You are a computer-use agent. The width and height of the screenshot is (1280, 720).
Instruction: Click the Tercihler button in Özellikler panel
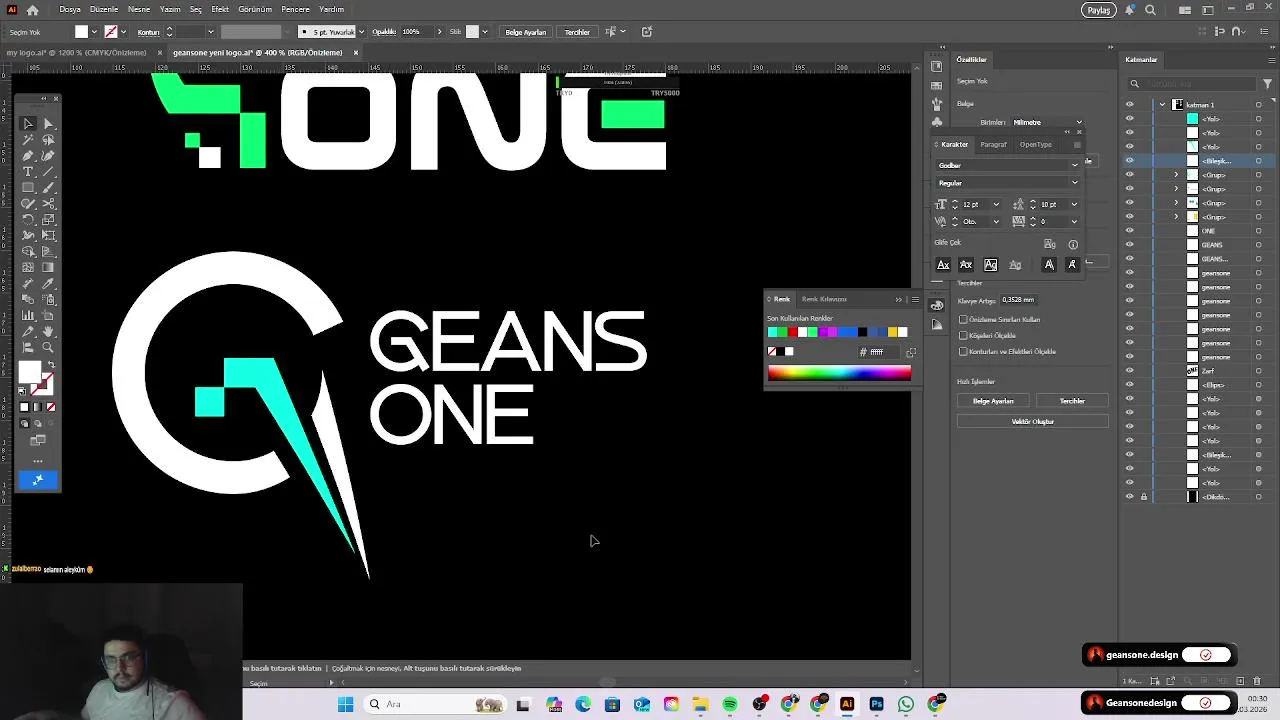pyautogui.click(x=1072, y=401)
